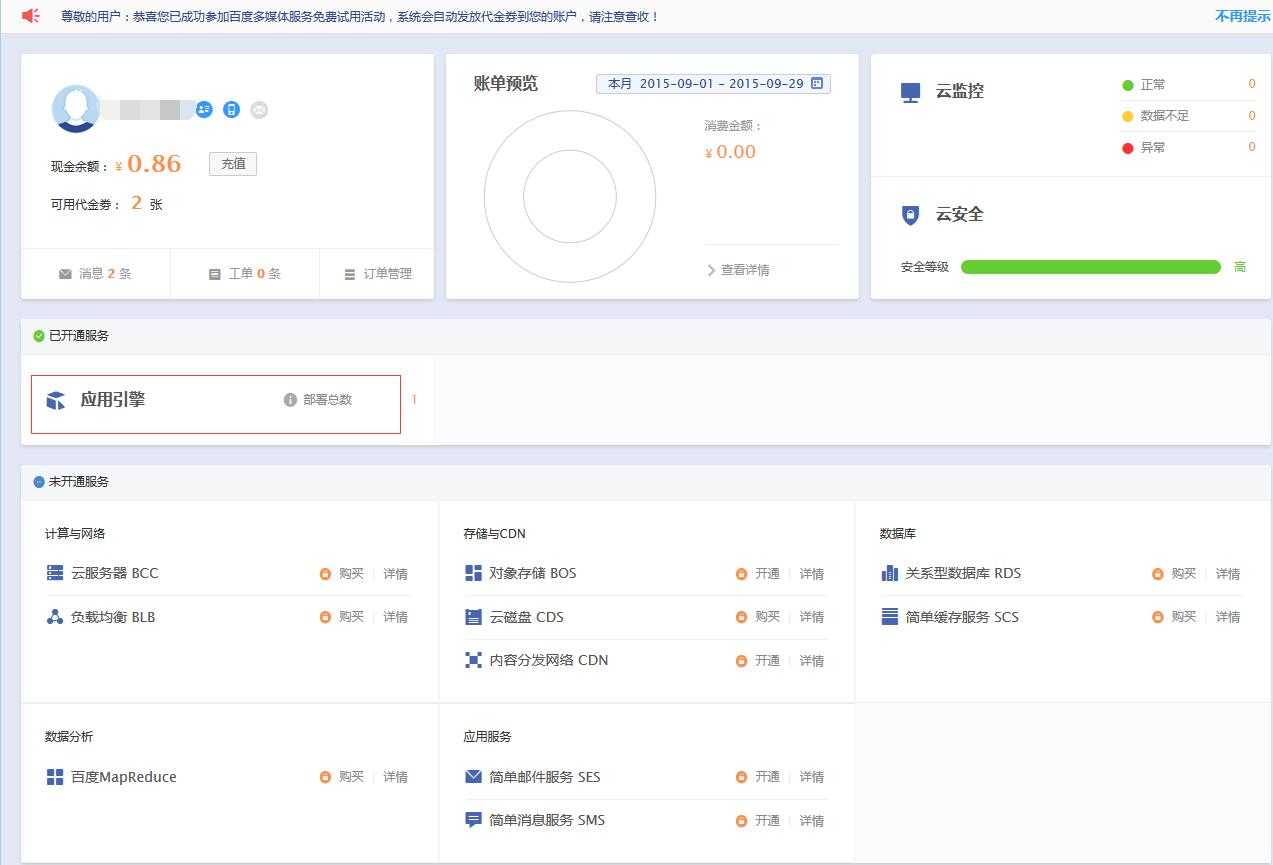The image size is (1273, 865).
Task: Click the 云安全 shield lock icon
Action: [x=910, y=215]
